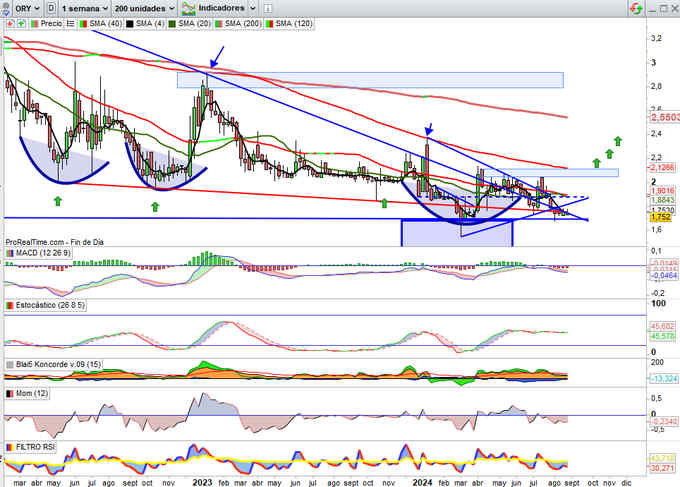Click the SMA (120) color swatch
This screenshot has width=680, height=487.
pyautogui.click(x=269, y=24)
